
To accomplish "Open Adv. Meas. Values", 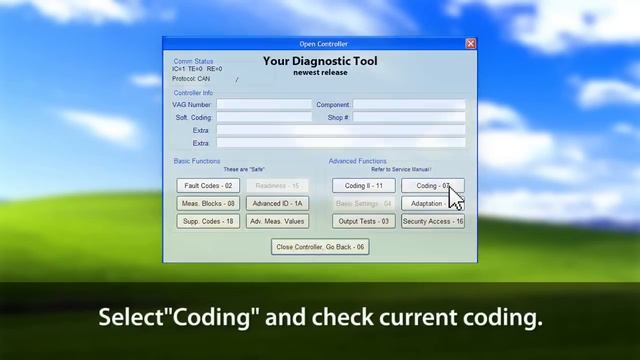I will coord(278,221).
